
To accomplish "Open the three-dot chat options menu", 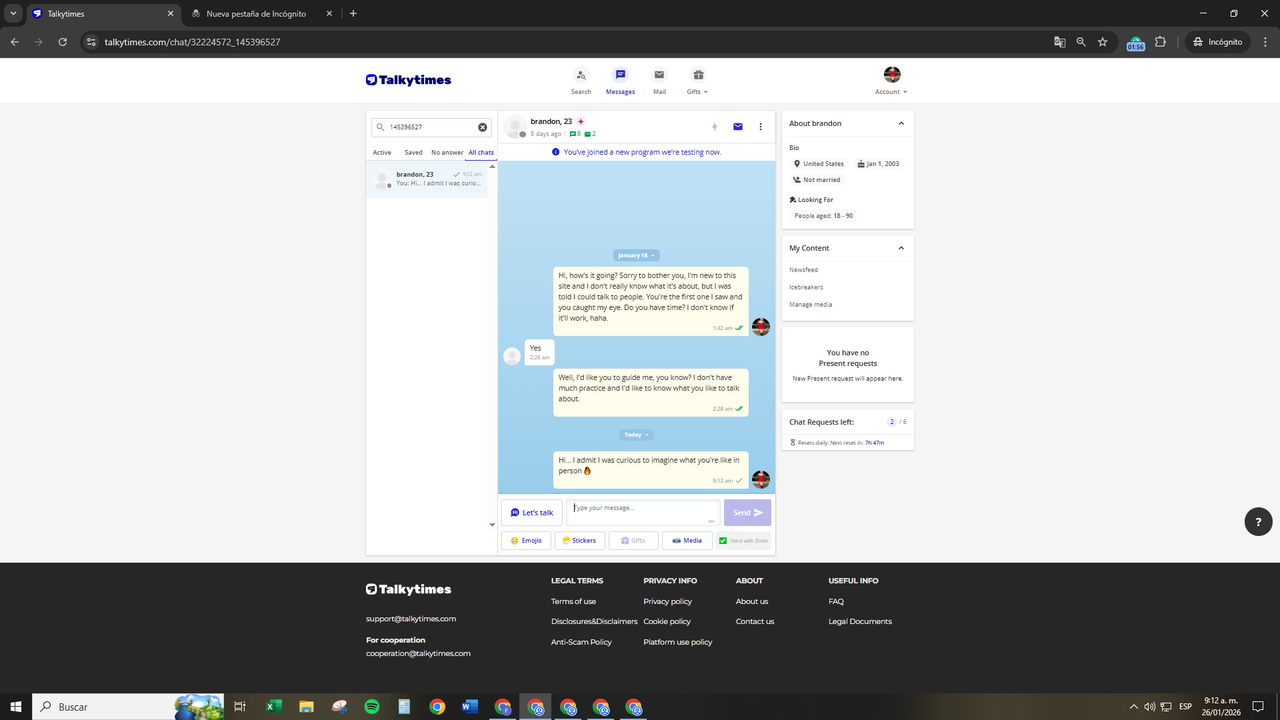I will [x=761, y=127].
